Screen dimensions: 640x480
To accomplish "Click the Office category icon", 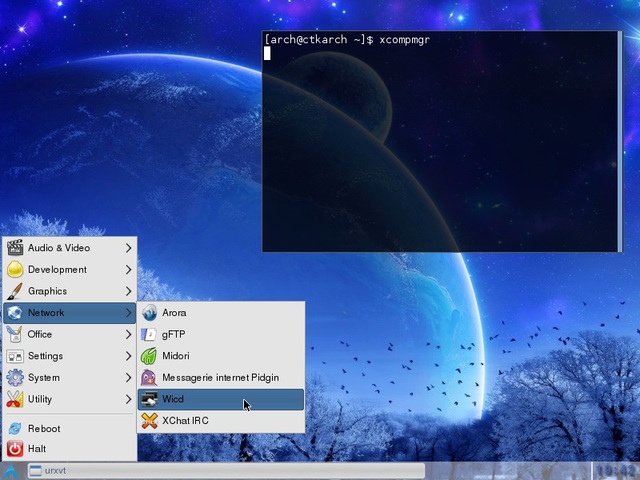I will pos(15,334).
